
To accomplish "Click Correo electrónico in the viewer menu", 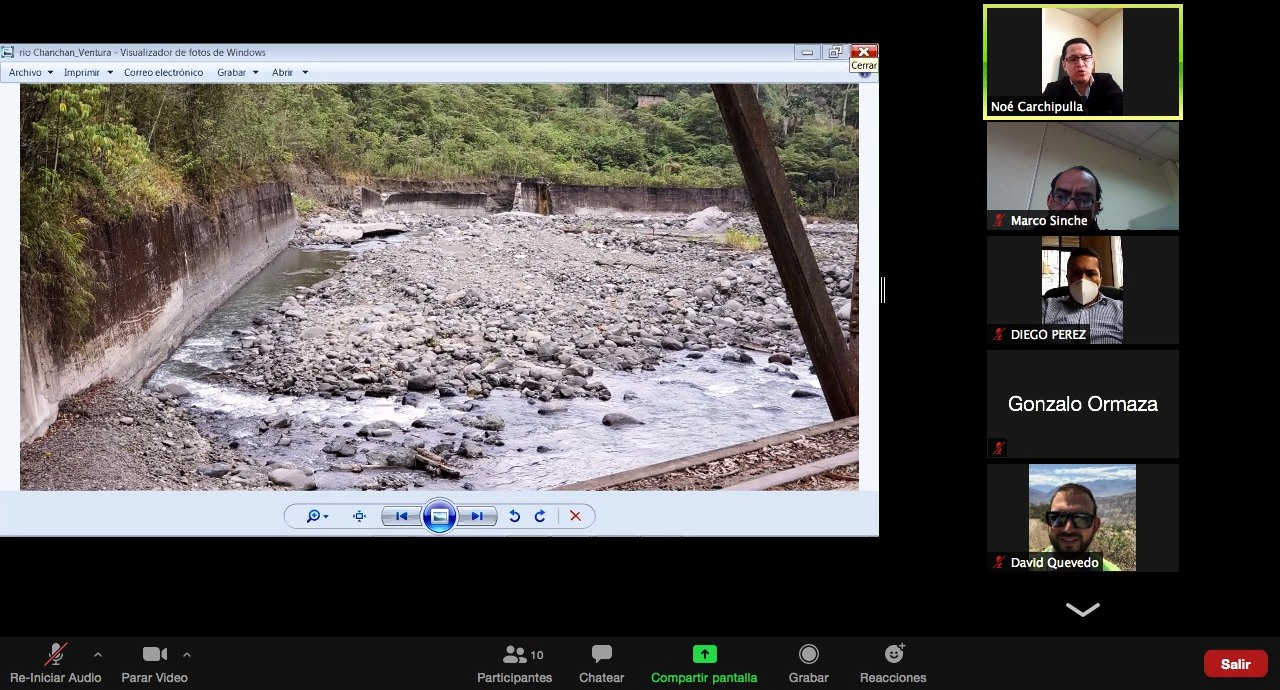I will click(x=163, y=72).
